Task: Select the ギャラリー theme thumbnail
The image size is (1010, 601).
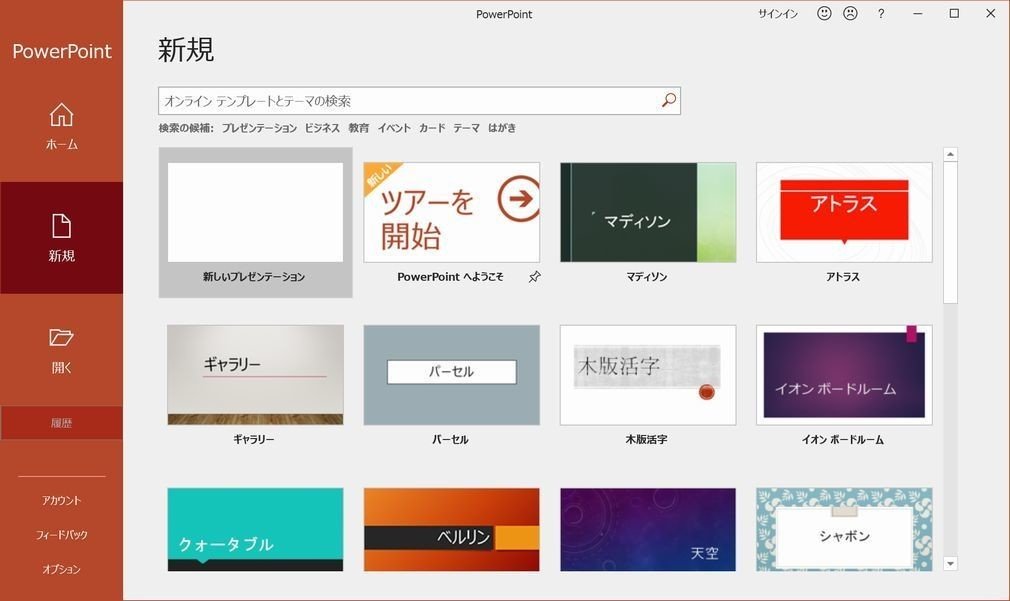Action: tap(255, 375)
